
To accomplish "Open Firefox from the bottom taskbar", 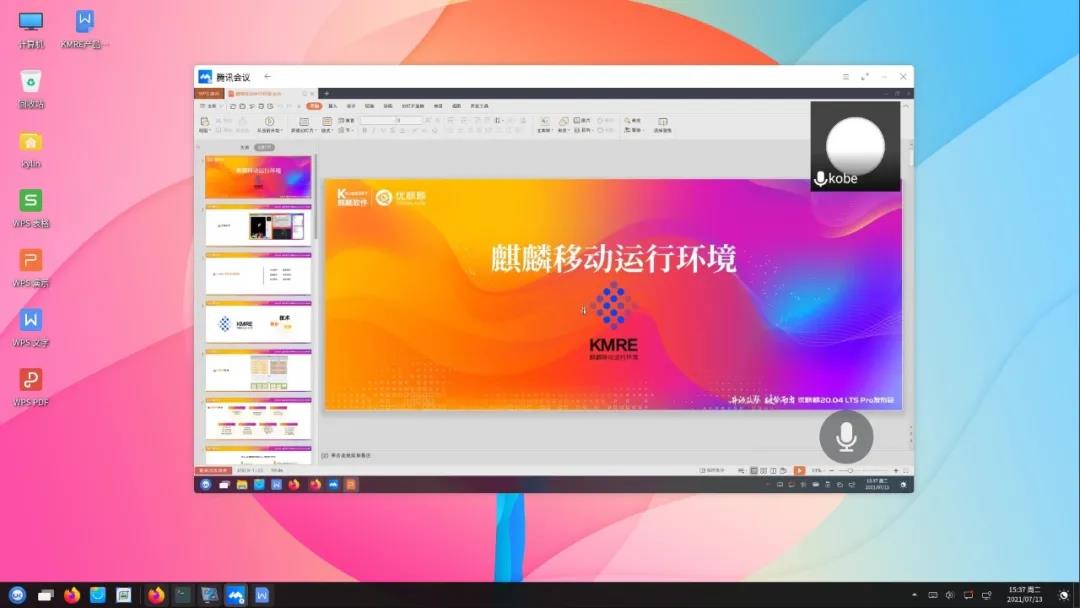I will tap(72, 595).
